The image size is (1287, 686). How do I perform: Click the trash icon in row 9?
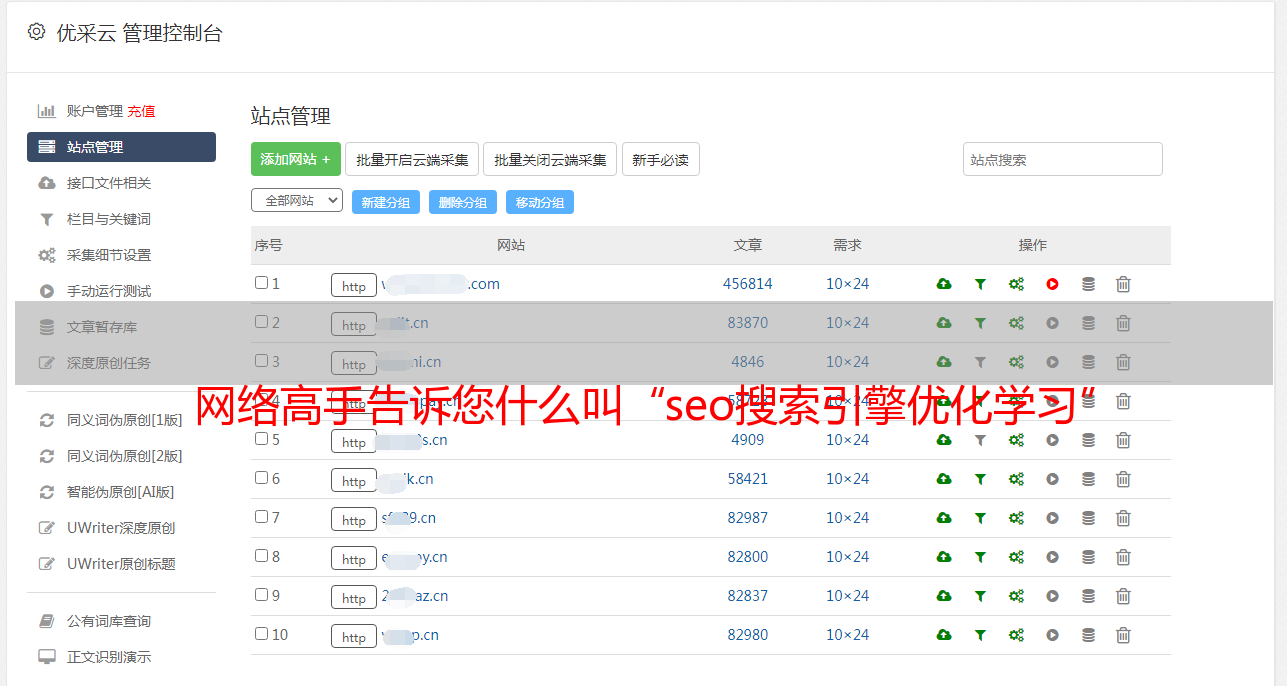tap(1123, 596)
